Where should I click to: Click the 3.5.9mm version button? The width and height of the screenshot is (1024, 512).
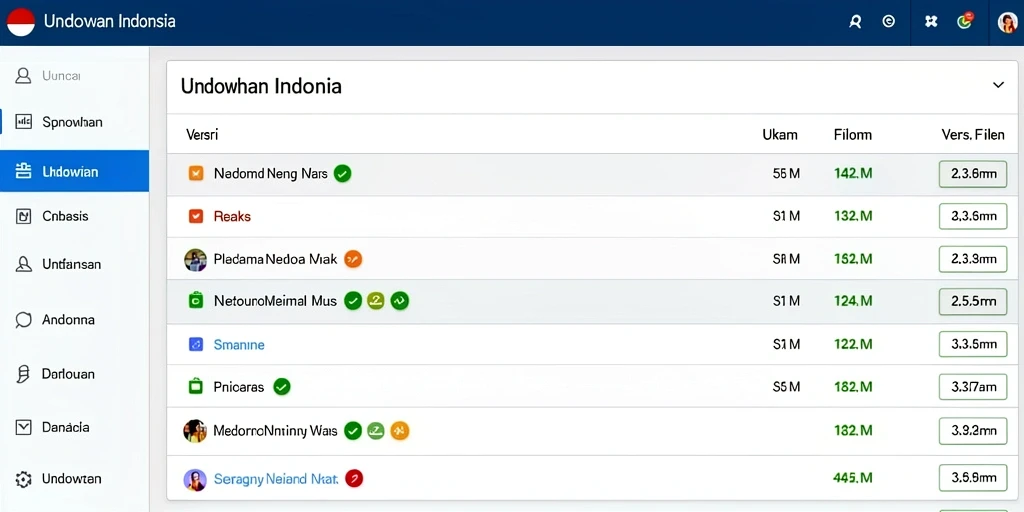(x=973, y=478)
